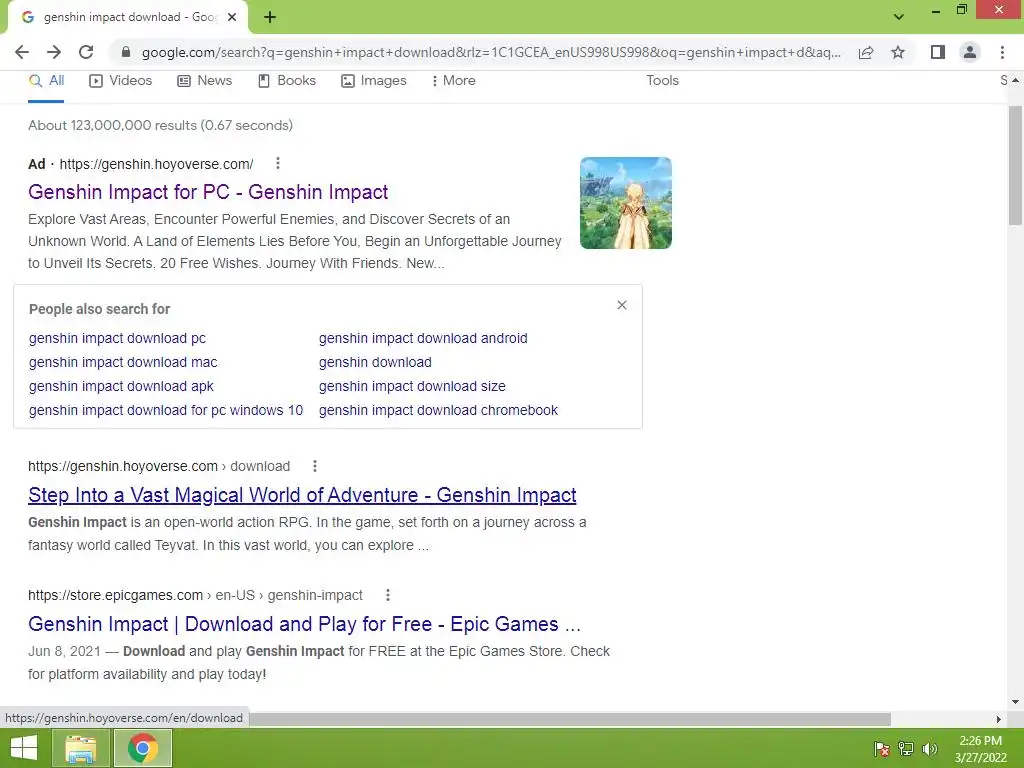The width and height of the screenshot is (1024, 768).
Task: View site information via the padlock icon
Action: click(x=126, y=52)
